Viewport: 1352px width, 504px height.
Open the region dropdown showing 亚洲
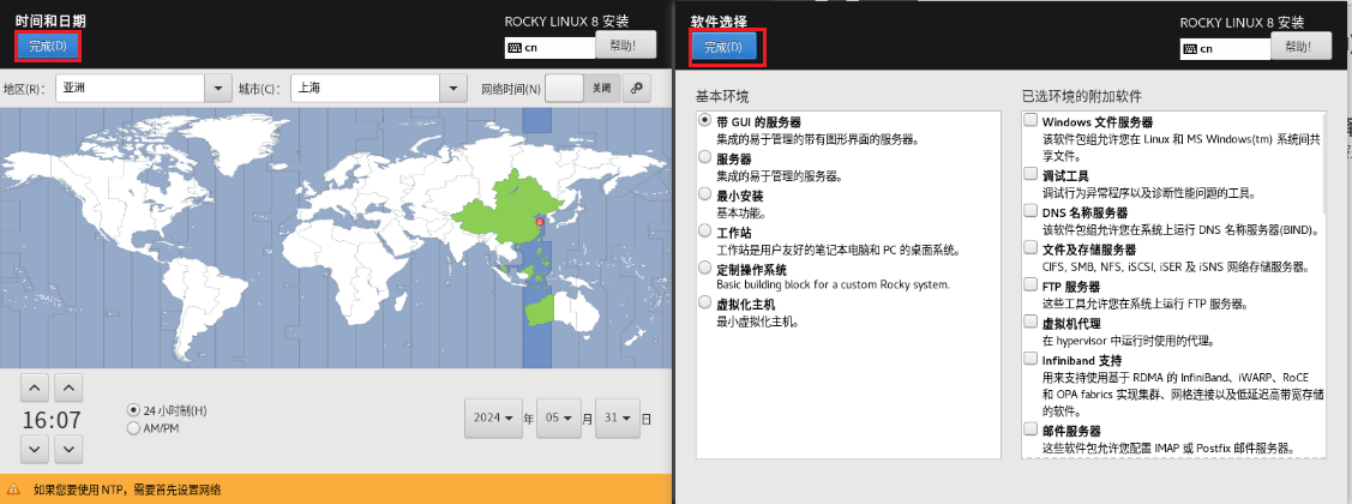[x=144, y=88]
